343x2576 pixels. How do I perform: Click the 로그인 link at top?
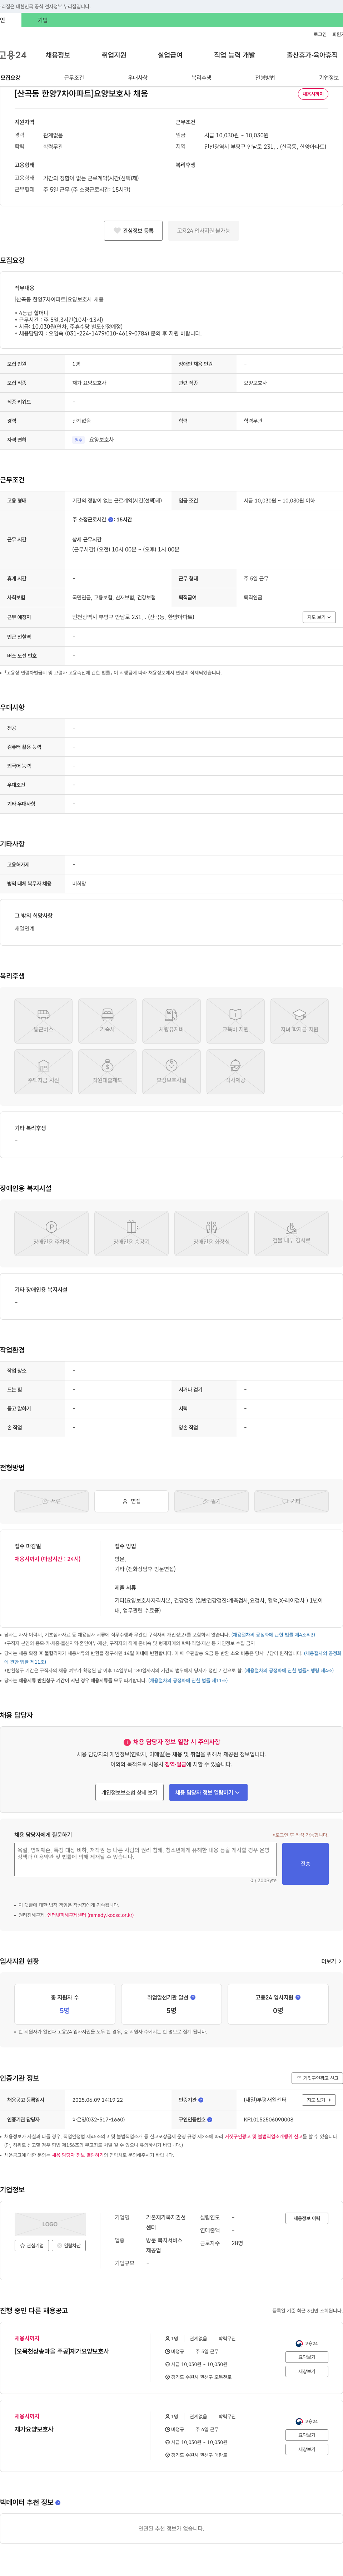coord(320,34)
